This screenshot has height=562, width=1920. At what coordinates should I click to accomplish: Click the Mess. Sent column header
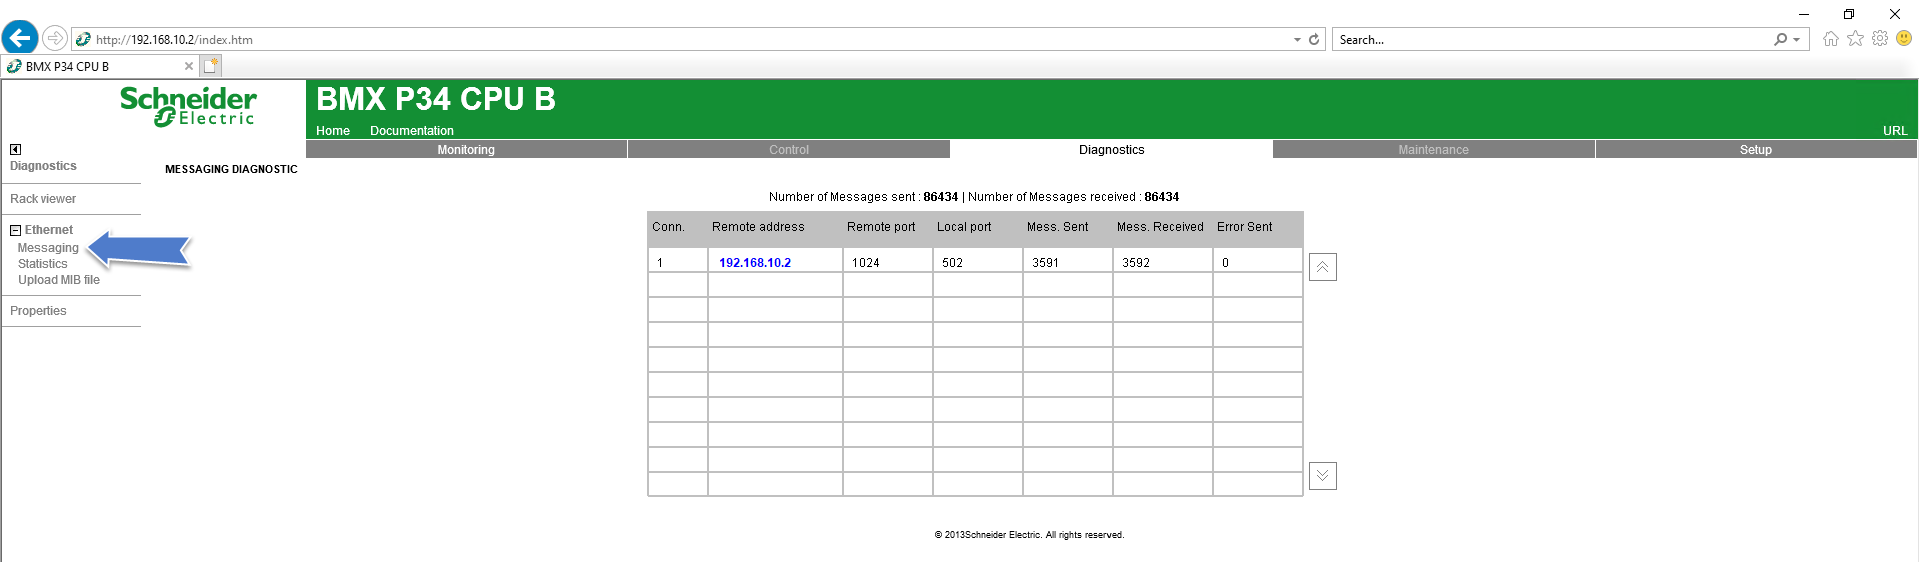pos(1057,227)
